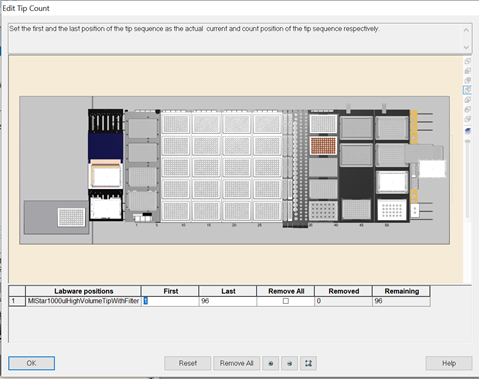This screenshot has height=379, width=479.
Task: Click the zoom in deck view button
Action: pyautogui.click(x=271, y=363)
